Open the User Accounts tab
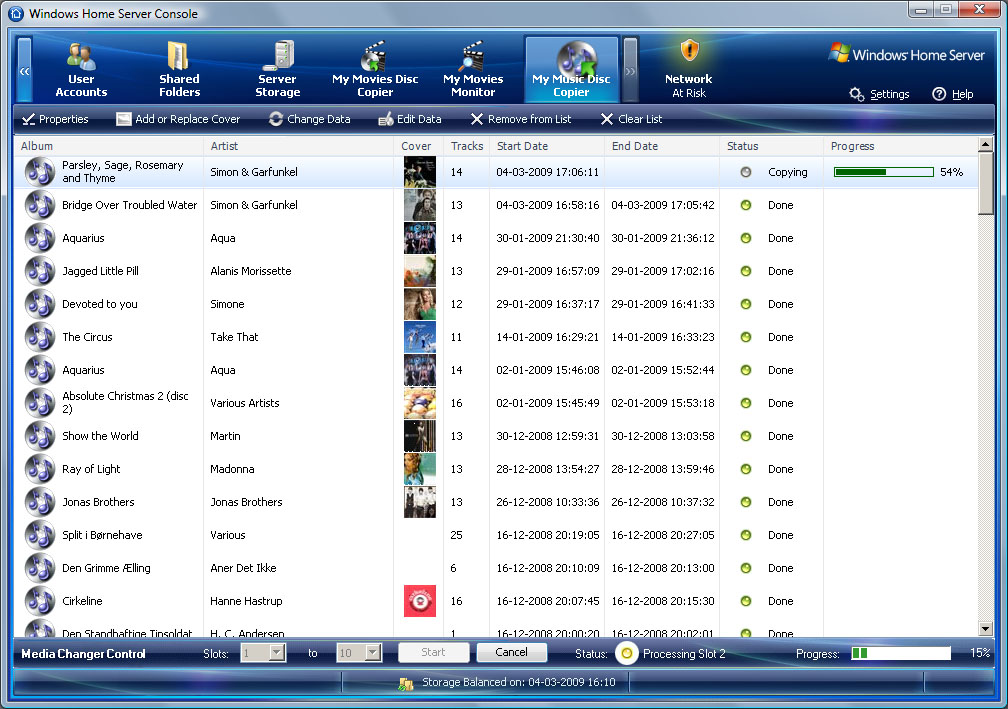This screenshot has width=1008, height=709. pyautogui.click(x=81, y=70)
